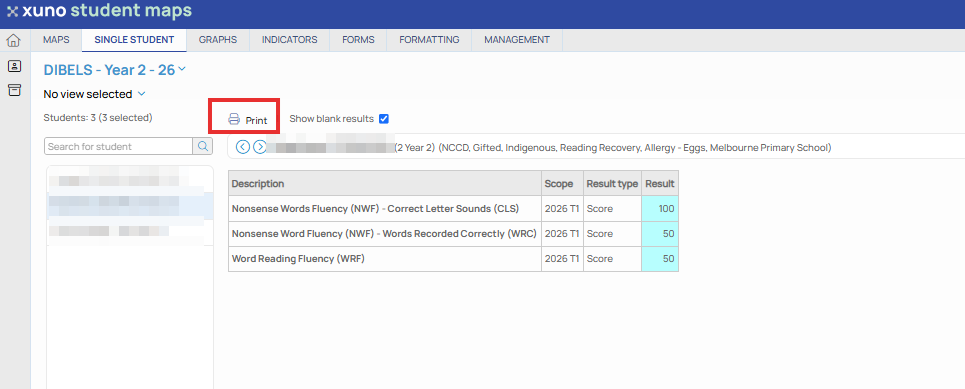Open the FORMATTING tab
The image size is (965, 389).
pyautogui.click(x=429, y=40)
